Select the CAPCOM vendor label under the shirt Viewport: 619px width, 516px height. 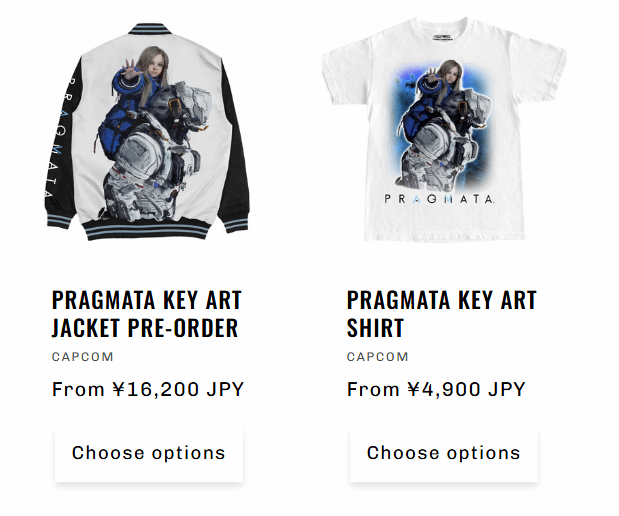pyautogui.click(x=377, y=357)
